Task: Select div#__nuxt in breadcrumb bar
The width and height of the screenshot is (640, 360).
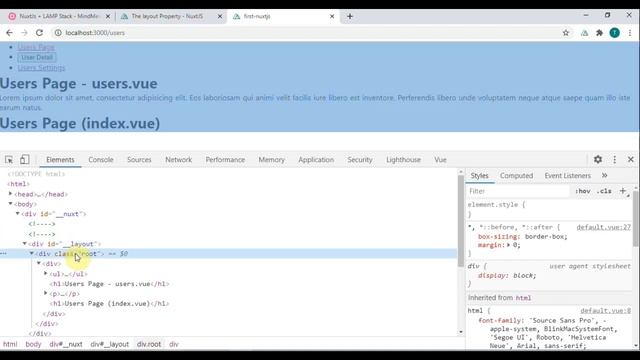Action: coord(66,344)
